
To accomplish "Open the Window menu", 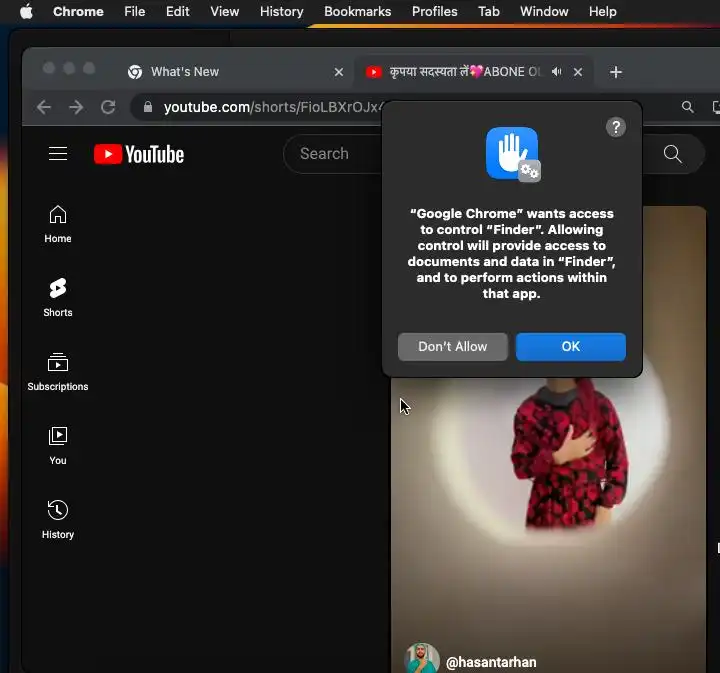I will 544,11.
